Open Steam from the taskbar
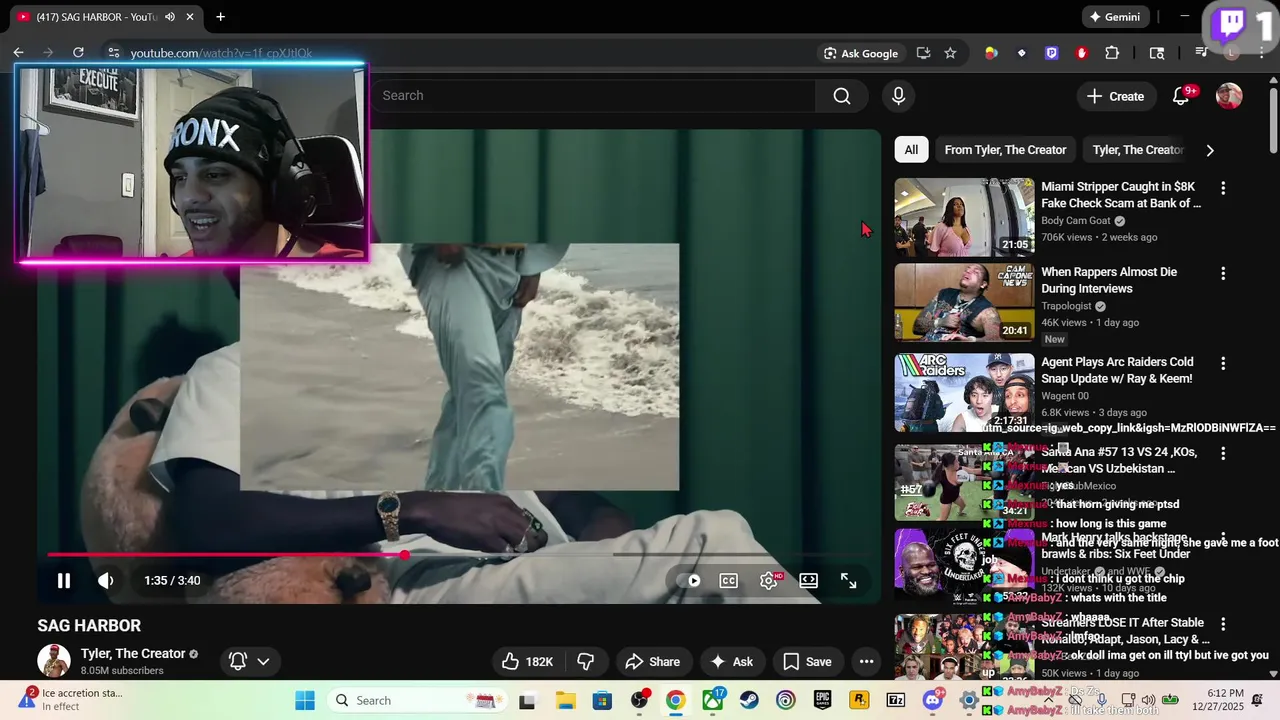 (x=749, y=700)
